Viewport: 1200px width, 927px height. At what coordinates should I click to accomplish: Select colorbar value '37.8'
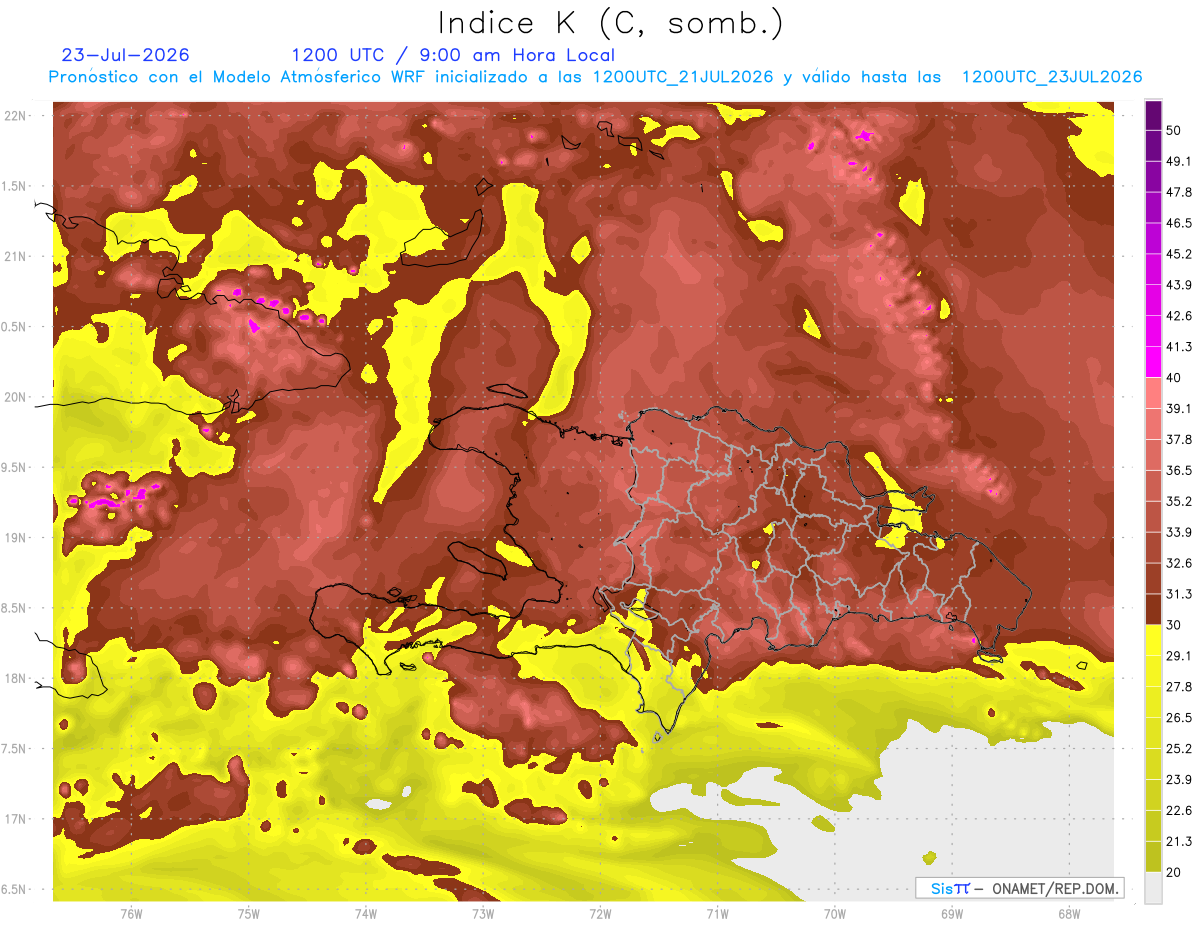pyautogui.click(x=1179, y=439)
